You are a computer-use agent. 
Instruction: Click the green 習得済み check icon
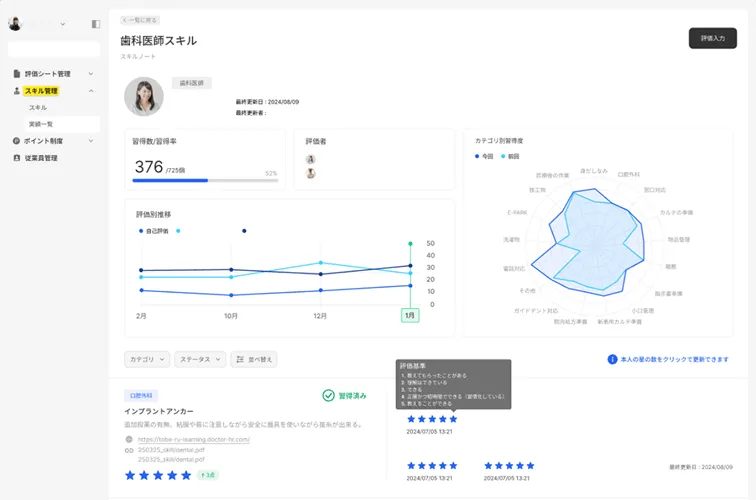click(x=328, y=395)
